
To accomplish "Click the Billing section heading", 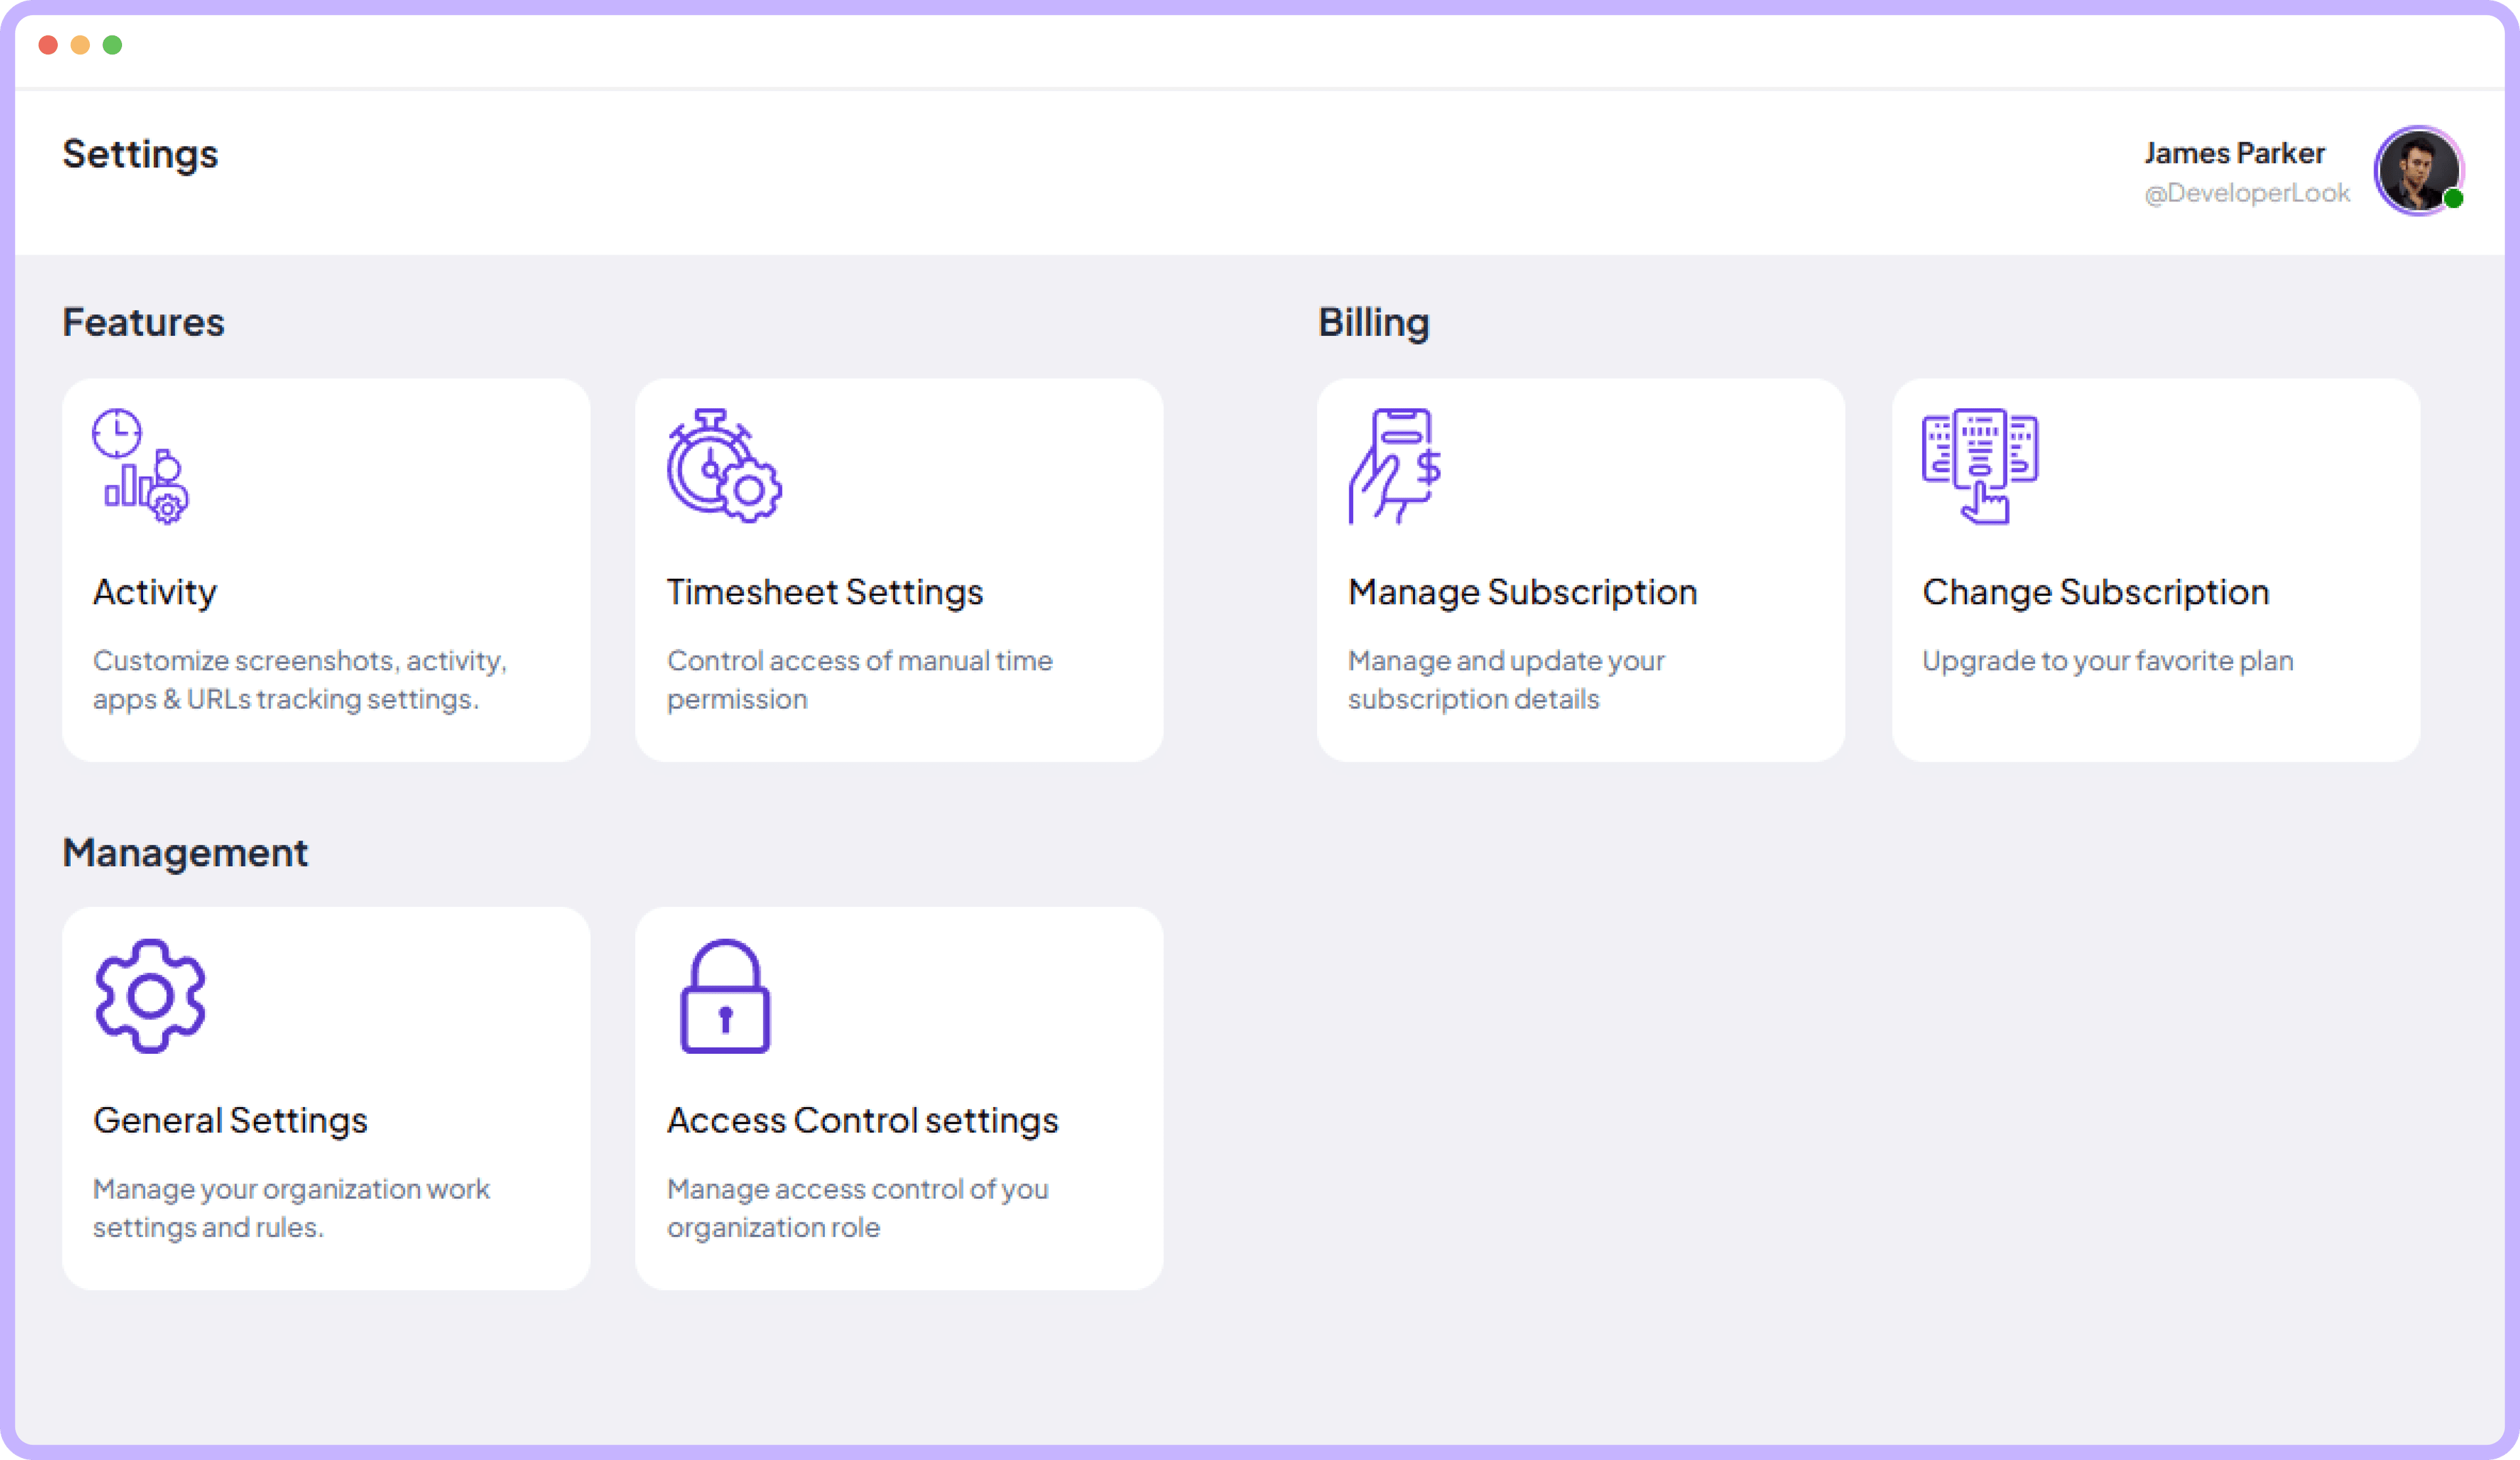I will point(1374,321).
